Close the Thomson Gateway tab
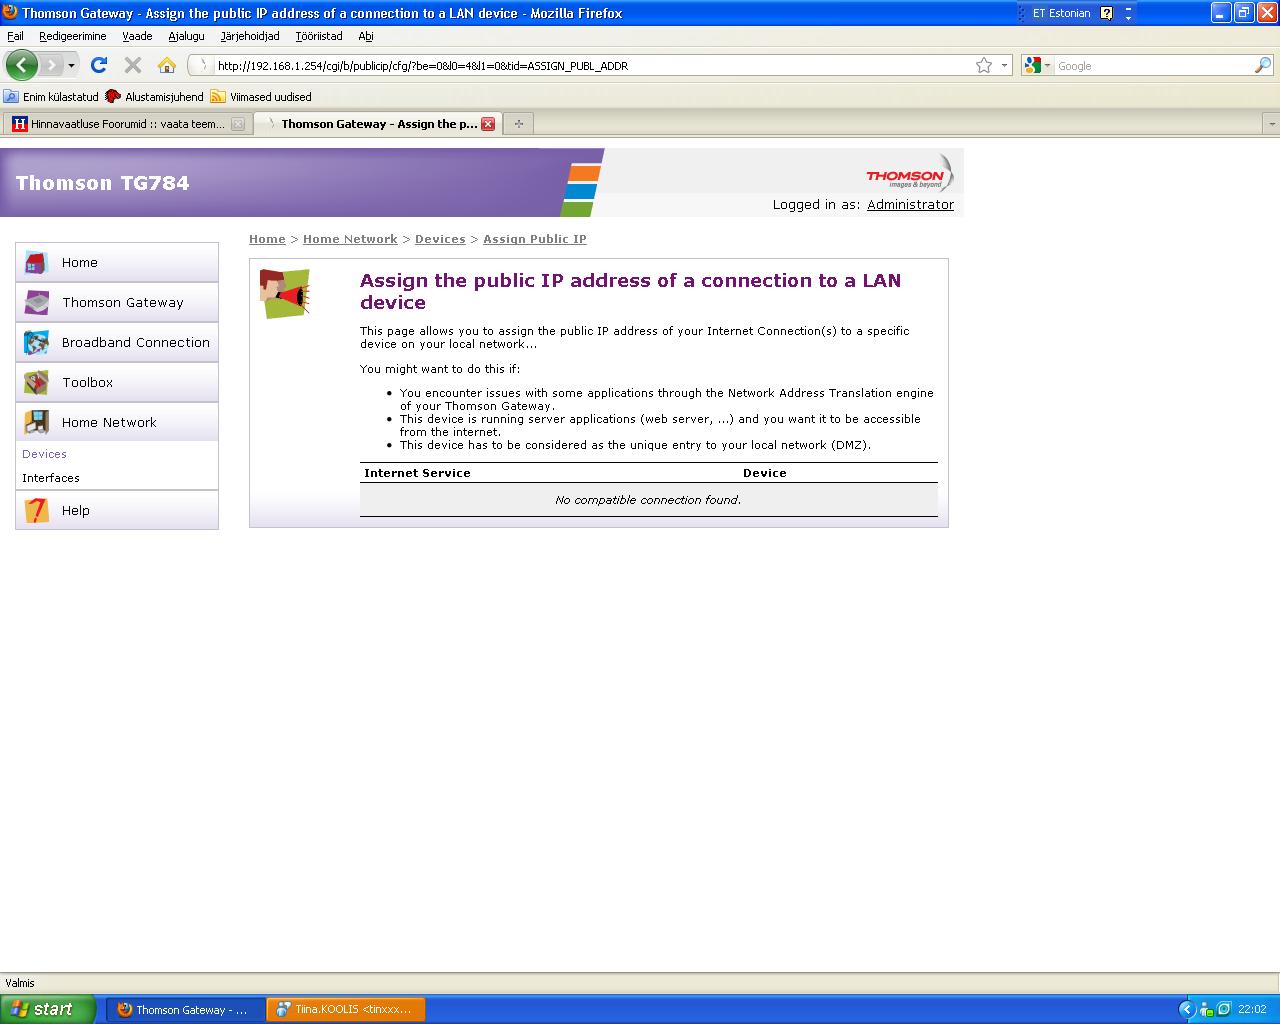Image resolution: width=1280 pixels, height=1024 pixels. (488, 124)
